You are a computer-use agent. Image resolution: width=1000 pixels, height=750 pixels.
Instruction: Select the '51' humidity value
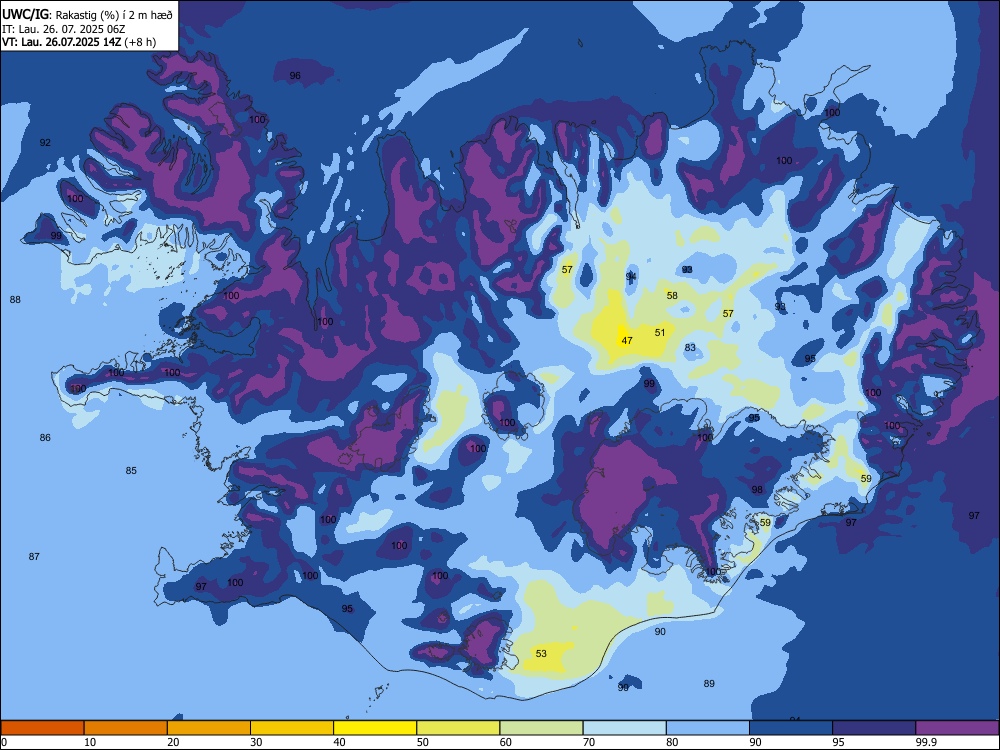[x=660, y=332]
